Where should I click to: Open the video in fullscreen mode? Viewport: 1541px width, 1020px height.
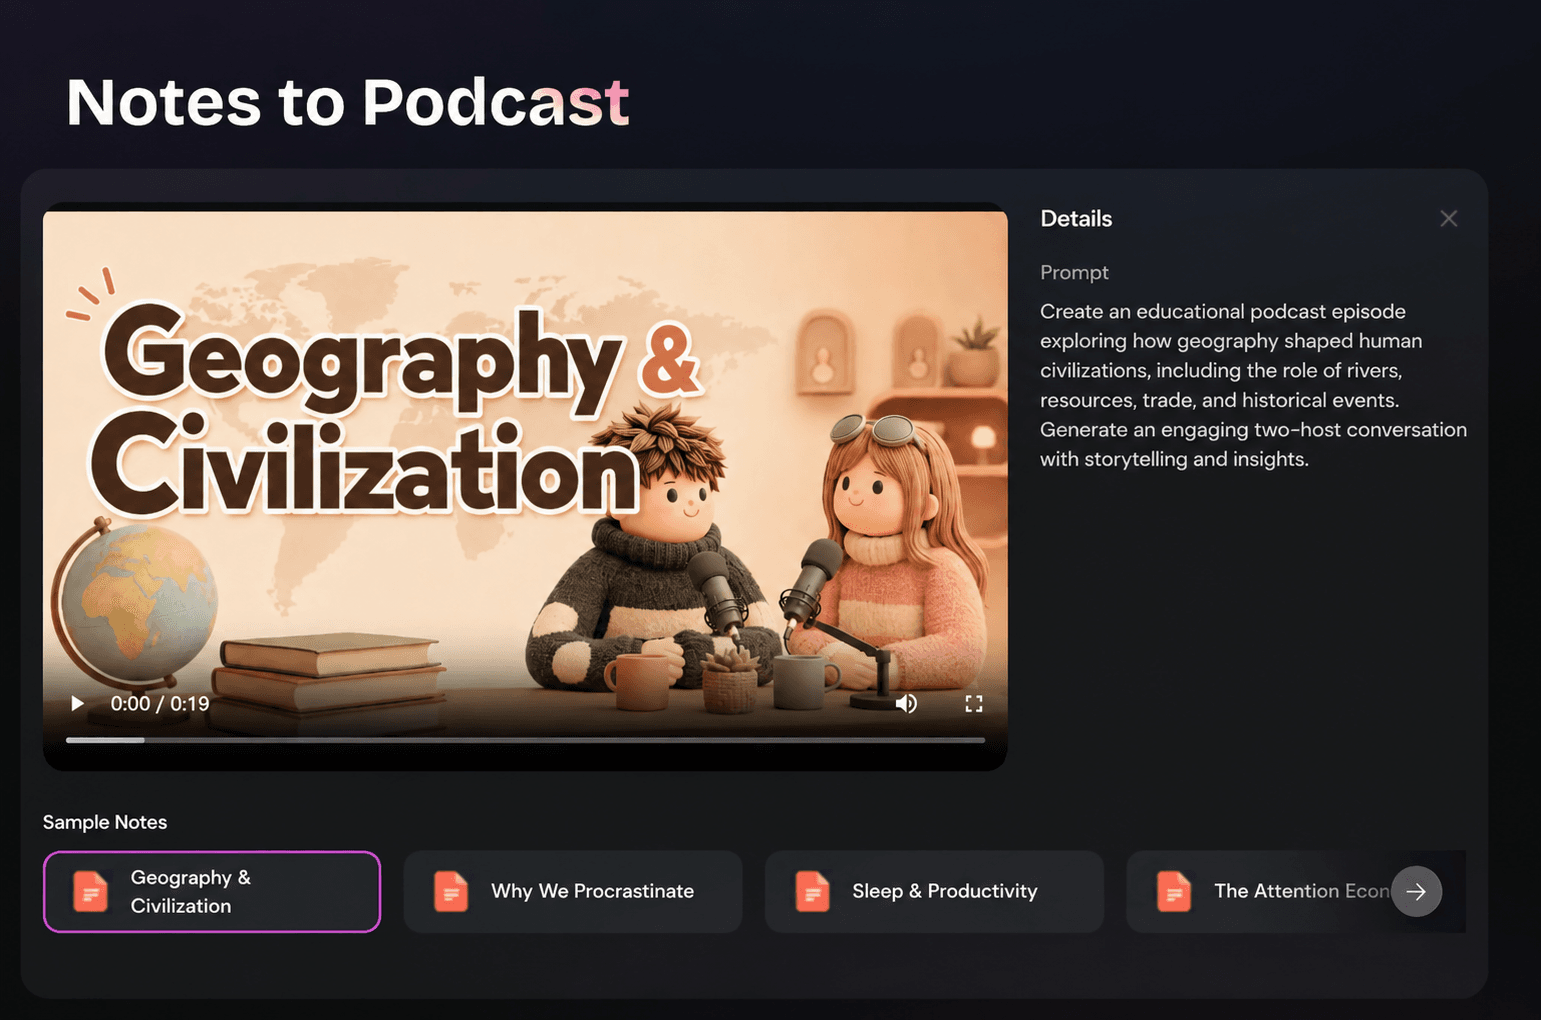973,703
